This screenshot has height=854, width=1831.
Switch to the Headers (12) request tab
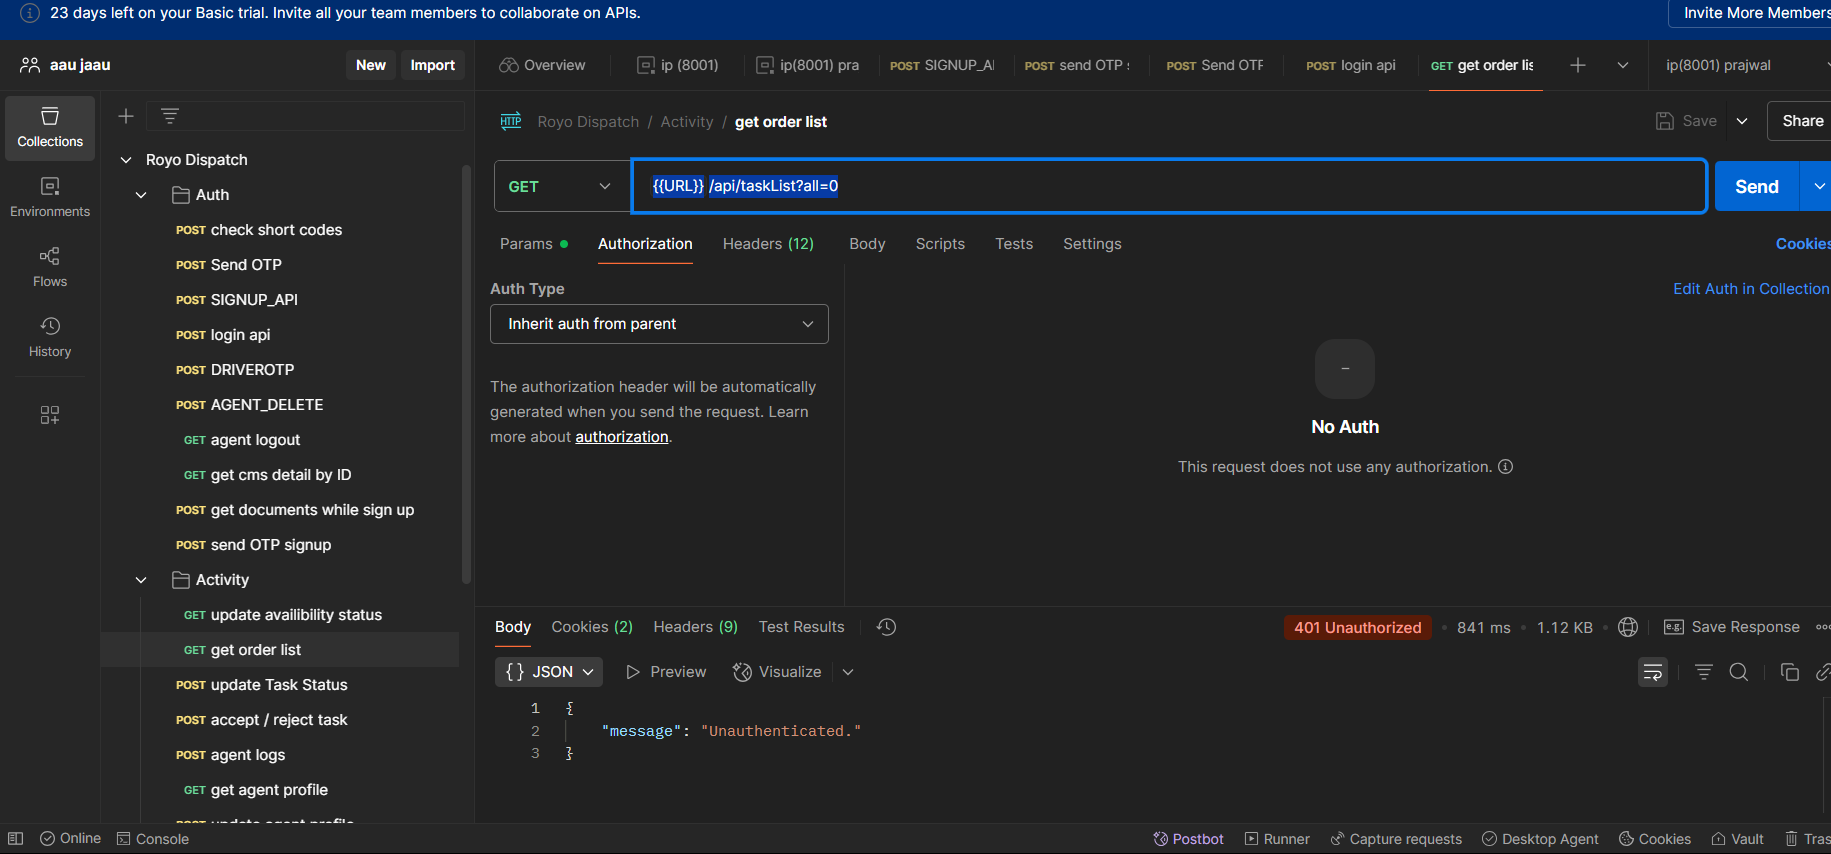coord(768,244)
